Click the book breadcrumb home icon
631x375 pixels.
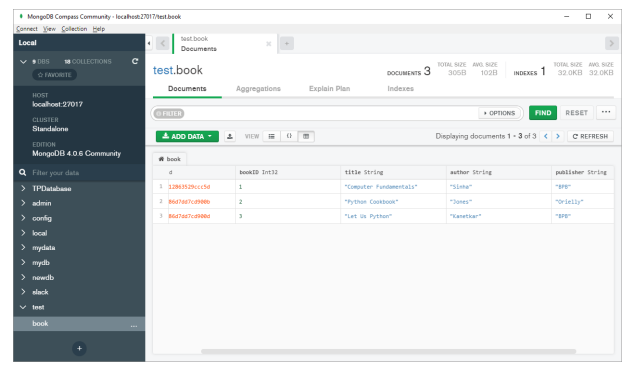point(161,159)
